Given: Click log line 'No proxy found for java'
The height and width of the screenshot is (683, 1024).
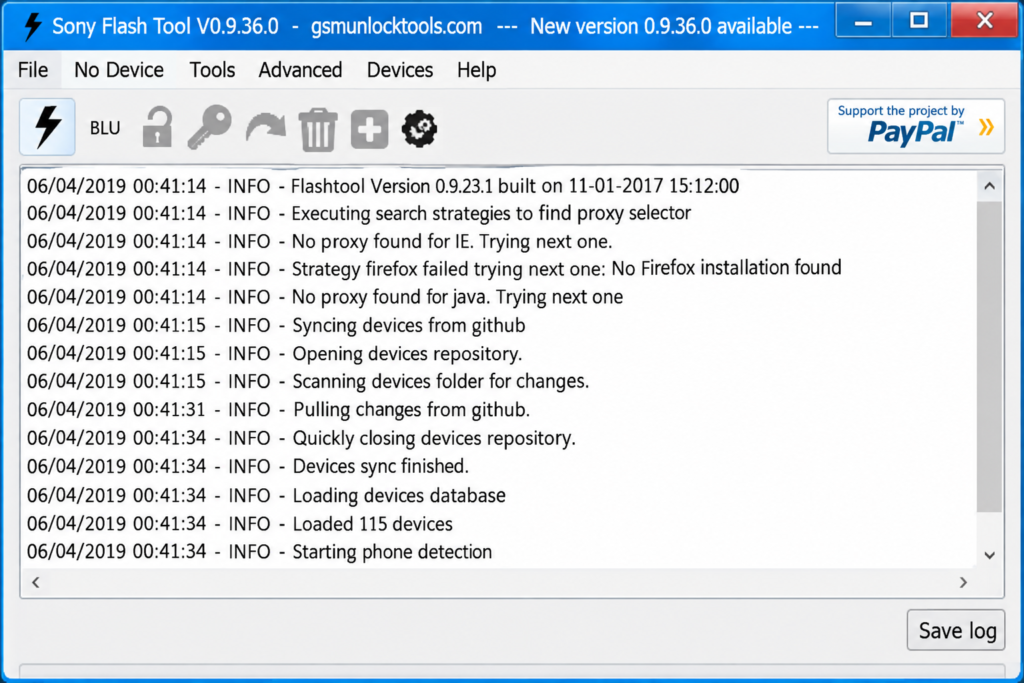Looking at the screenshot, I should (325, 297).
